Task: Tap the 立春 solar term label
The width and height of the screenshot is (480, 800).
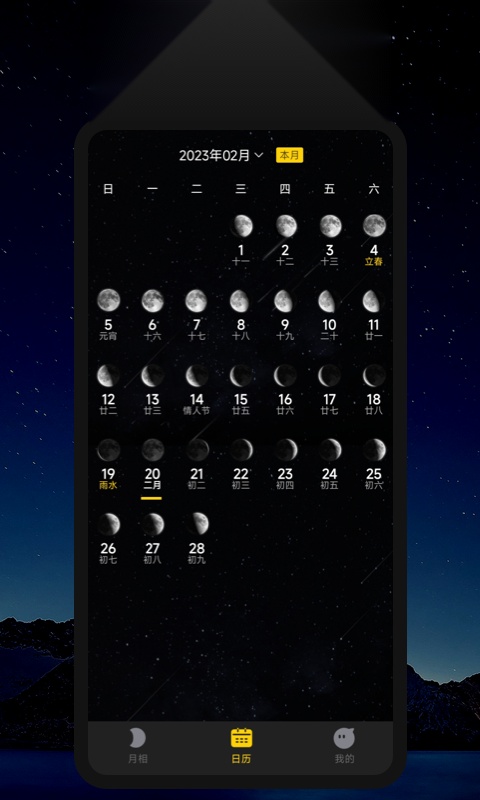Action: click(x=374, y=262)
